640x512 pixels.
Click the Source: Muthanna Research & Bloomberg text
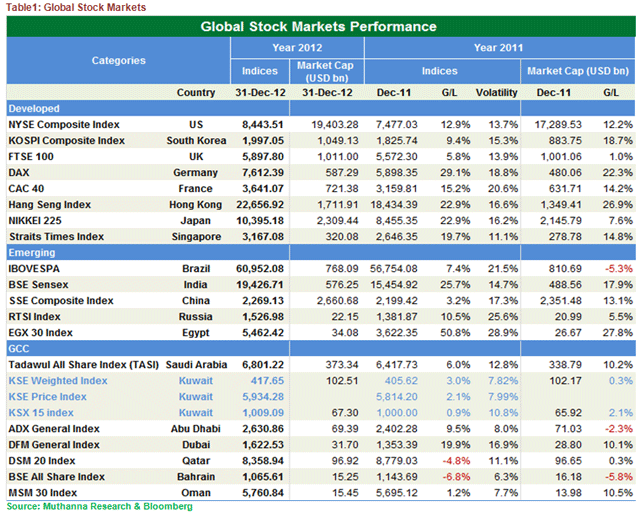(99, 506)
